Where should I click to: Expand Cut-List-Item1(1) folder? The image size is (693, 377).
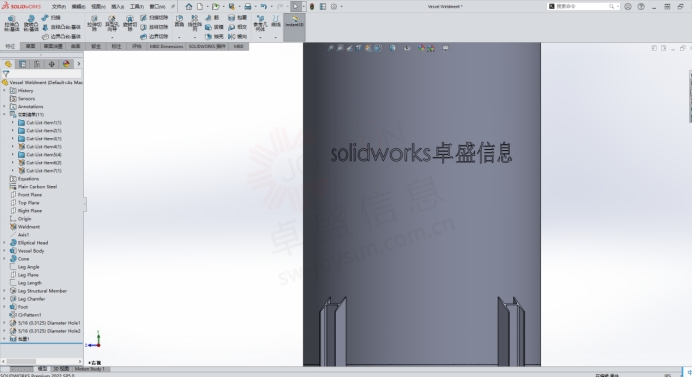pos(13,123)
